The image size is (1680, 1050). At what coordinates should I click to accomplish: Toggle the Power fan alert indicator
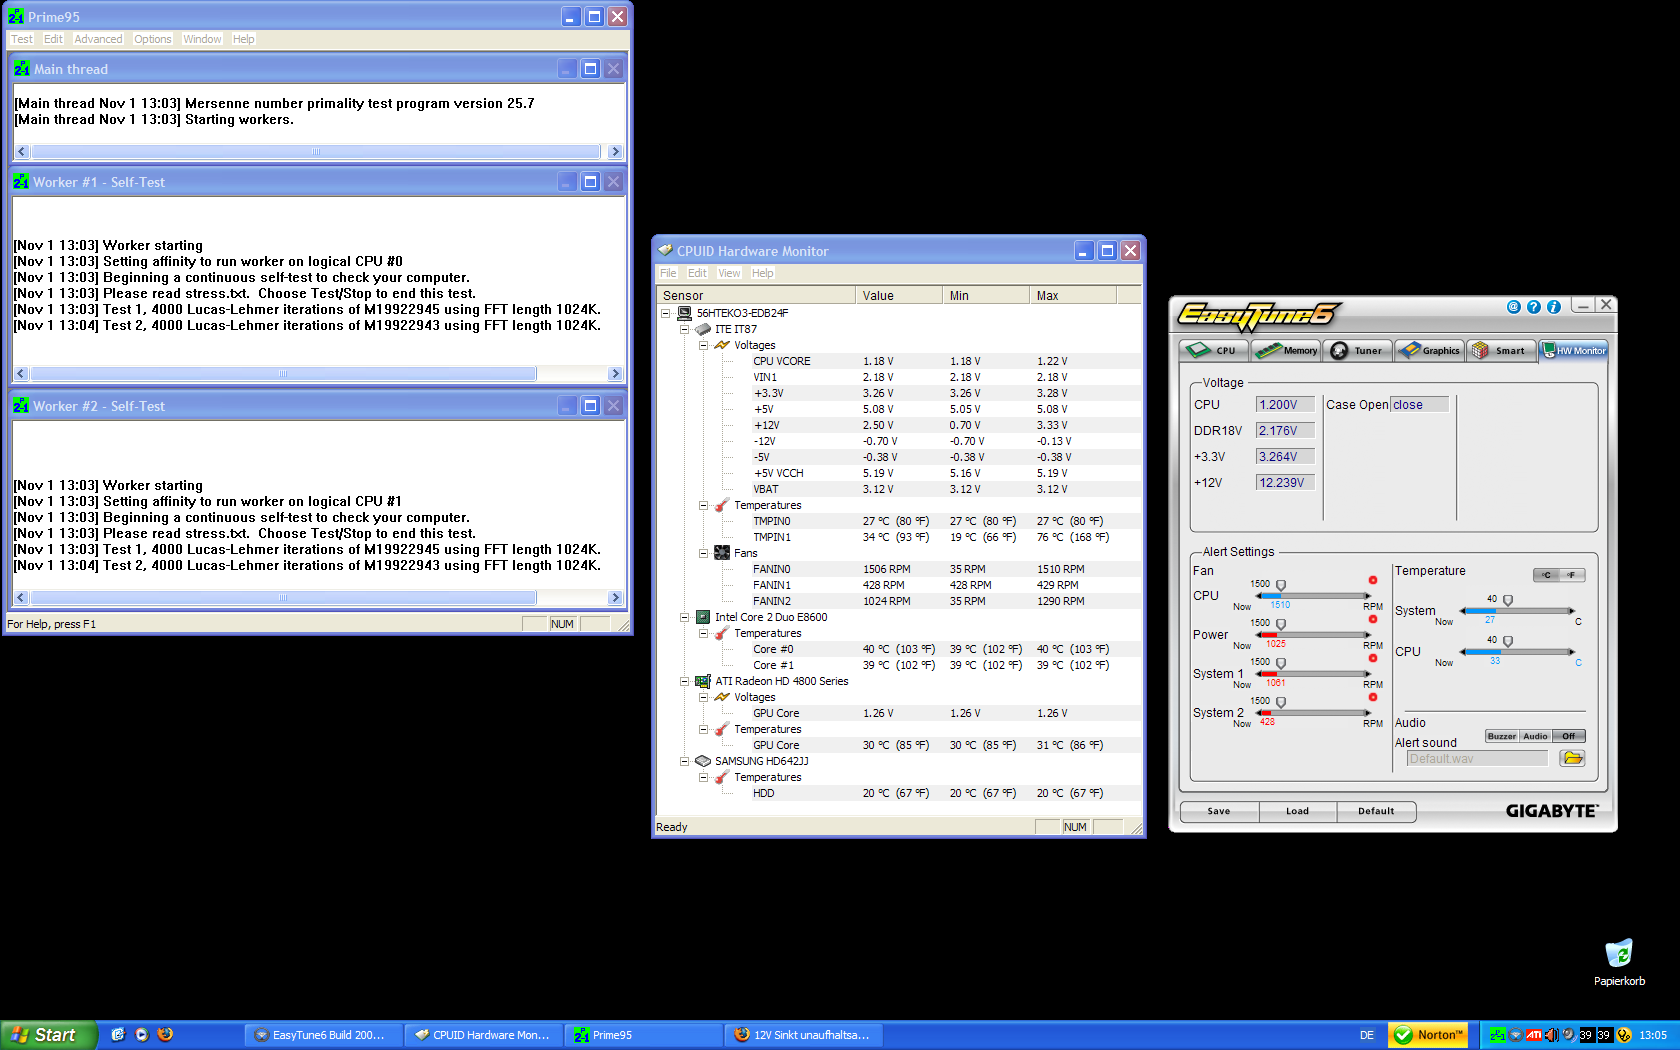tap(1373, 620)
